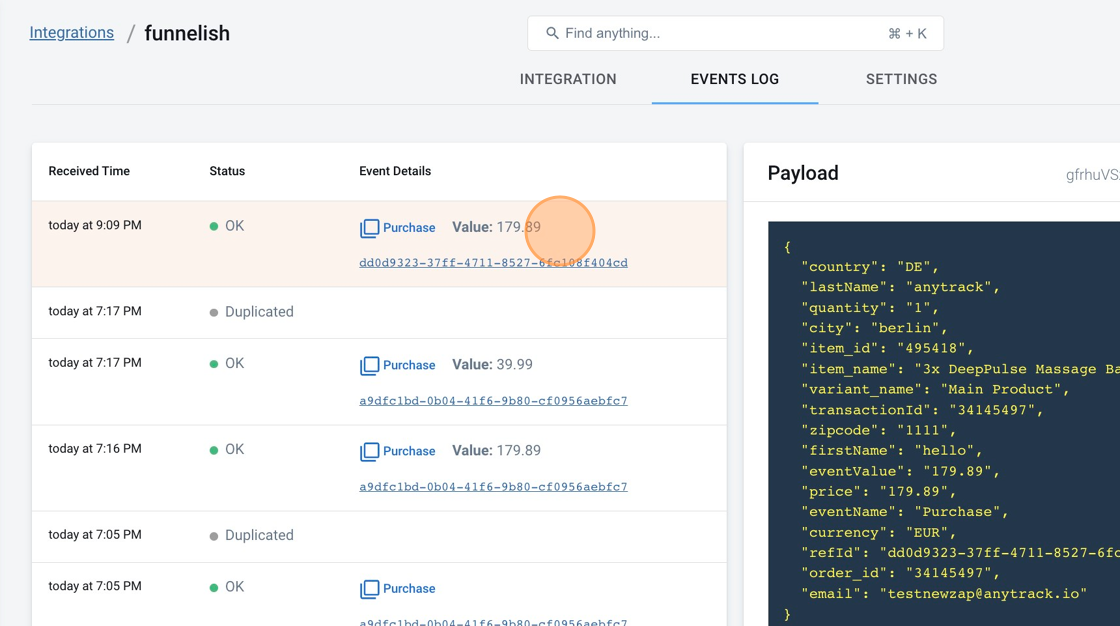The height and width of the screenshot is (626, 1120).
Task: Switch to the SETTINGS tab
Action: click(x=901, y=79)
